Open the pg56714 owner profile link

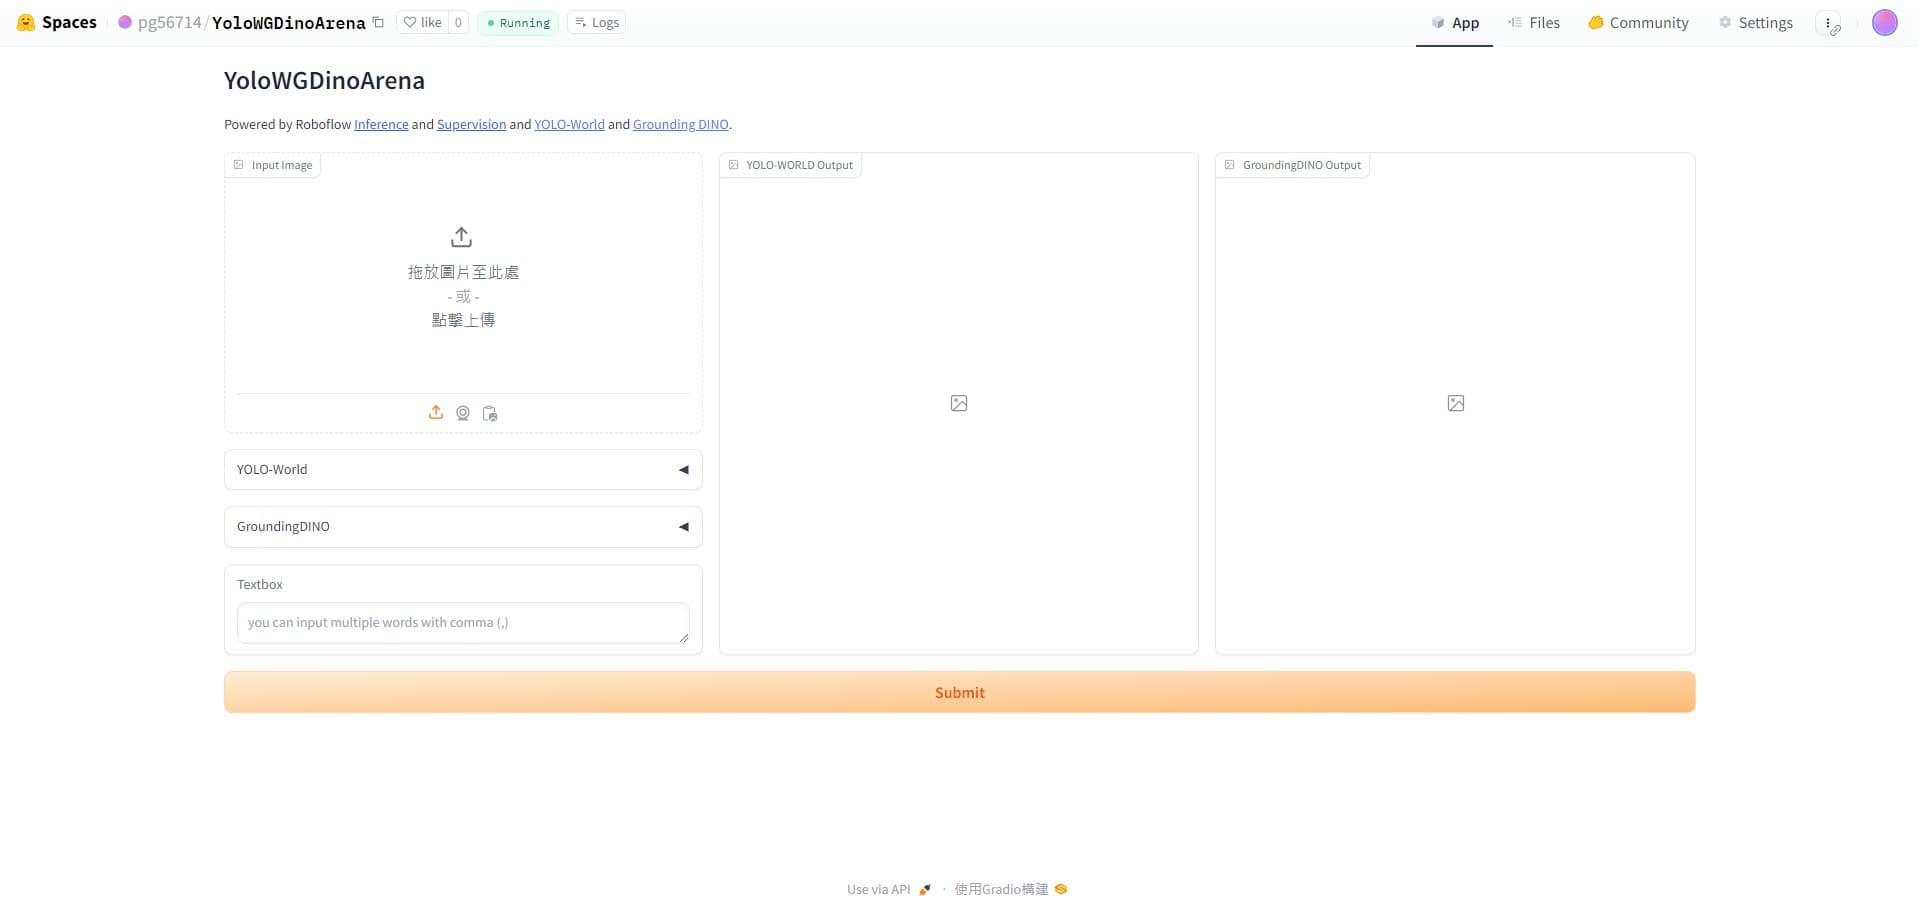point(169,23)
